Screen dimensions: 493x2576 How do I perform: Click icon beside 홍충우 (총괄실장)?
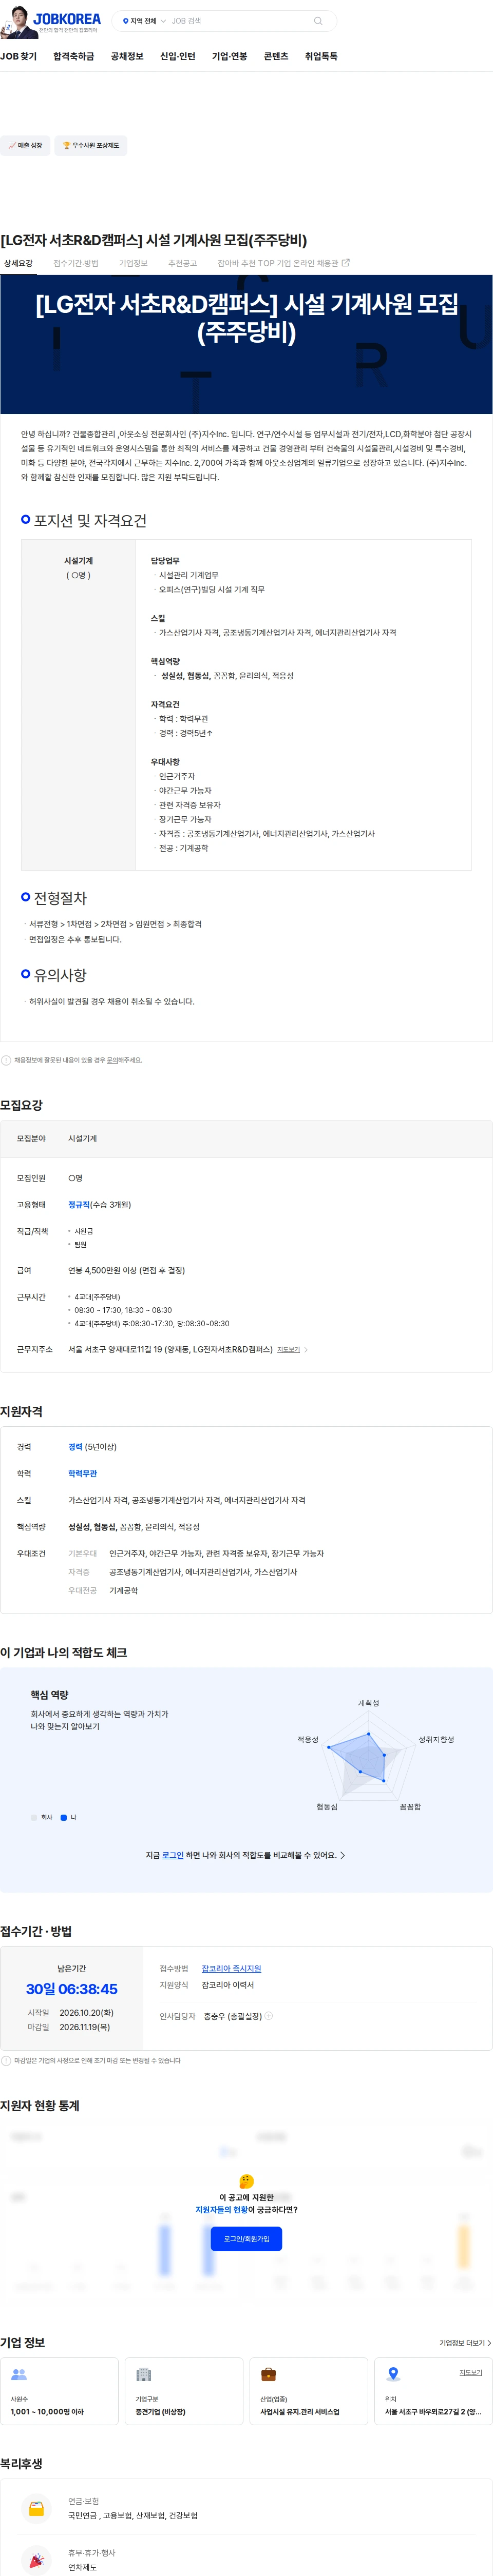[x=269, y=2016]
